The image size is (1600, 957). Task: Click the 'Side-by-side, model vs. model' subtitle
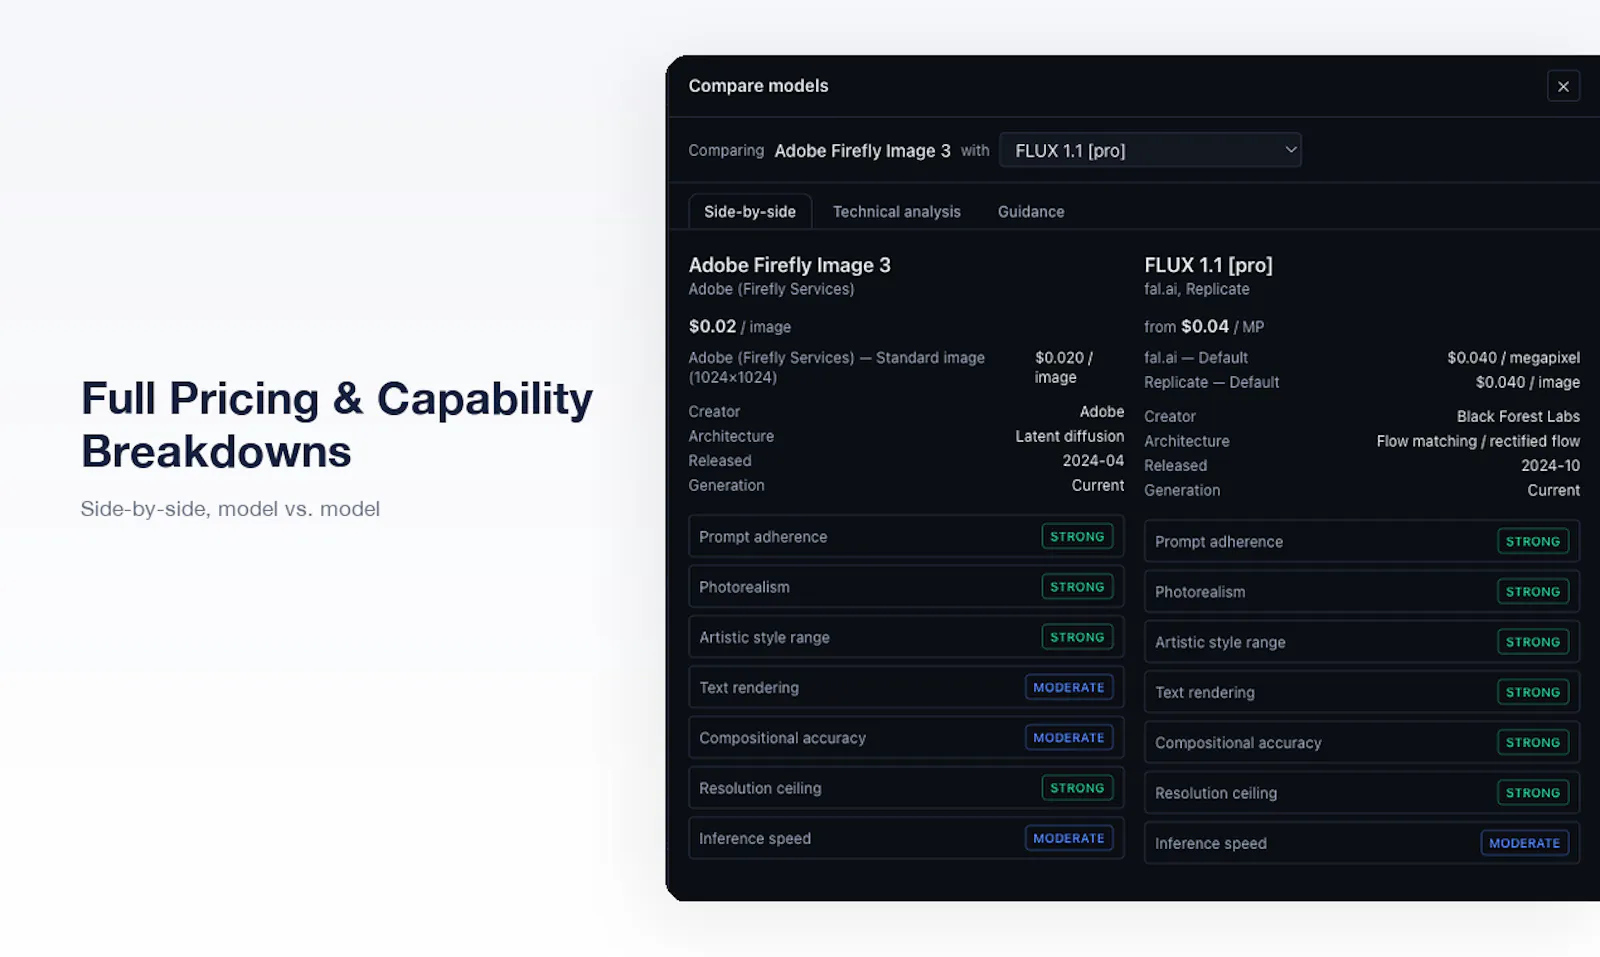tap(230, 509)
